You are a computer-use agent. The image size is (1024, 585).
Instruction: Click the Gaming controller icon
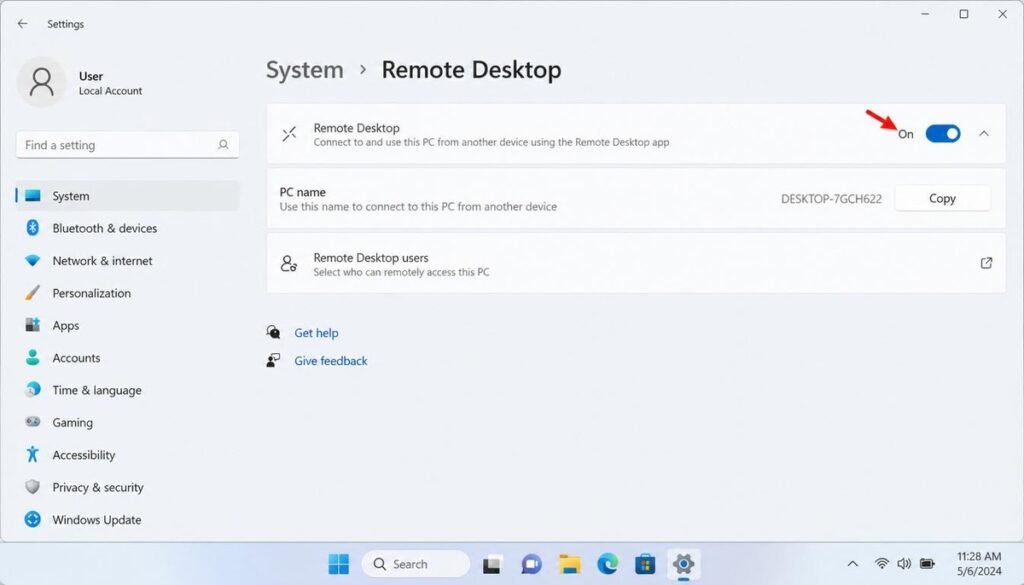(x=33, y=422)
